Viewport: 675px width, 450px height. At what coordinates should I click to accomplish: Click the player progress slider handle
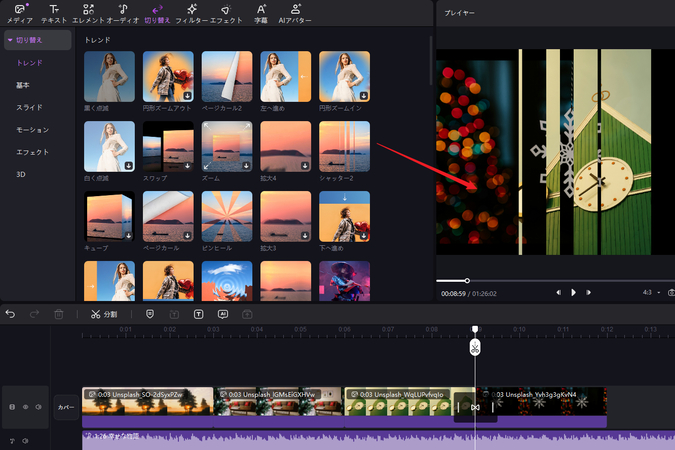click(467, 280)
